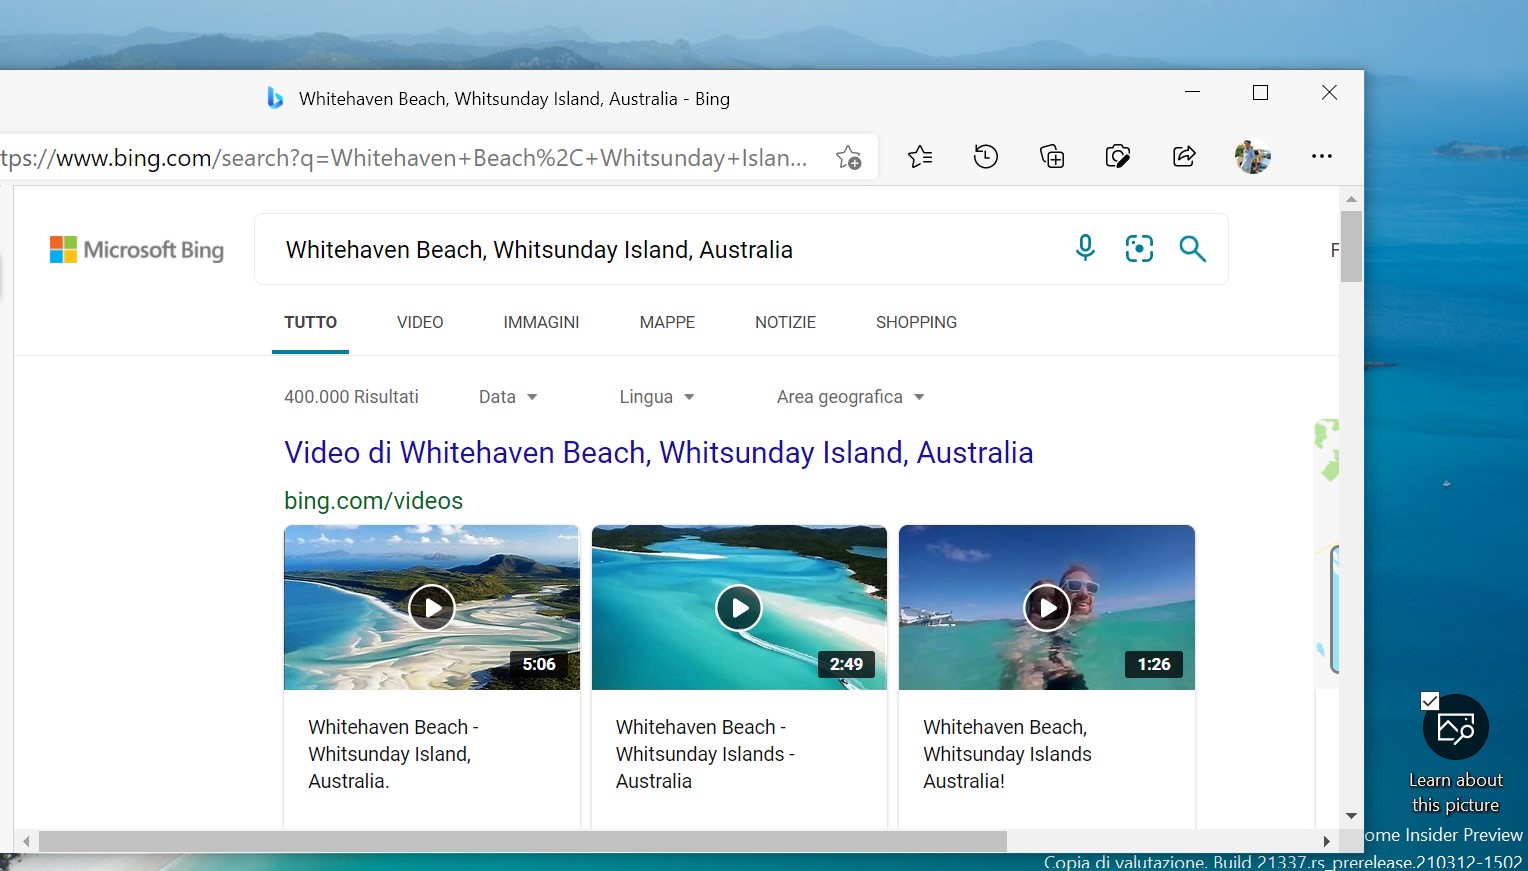1528x871 pixels.
Task: Open 'Whitehaven Beach - Whitsunday Islands - Australia' title
Action: point(705,754)
